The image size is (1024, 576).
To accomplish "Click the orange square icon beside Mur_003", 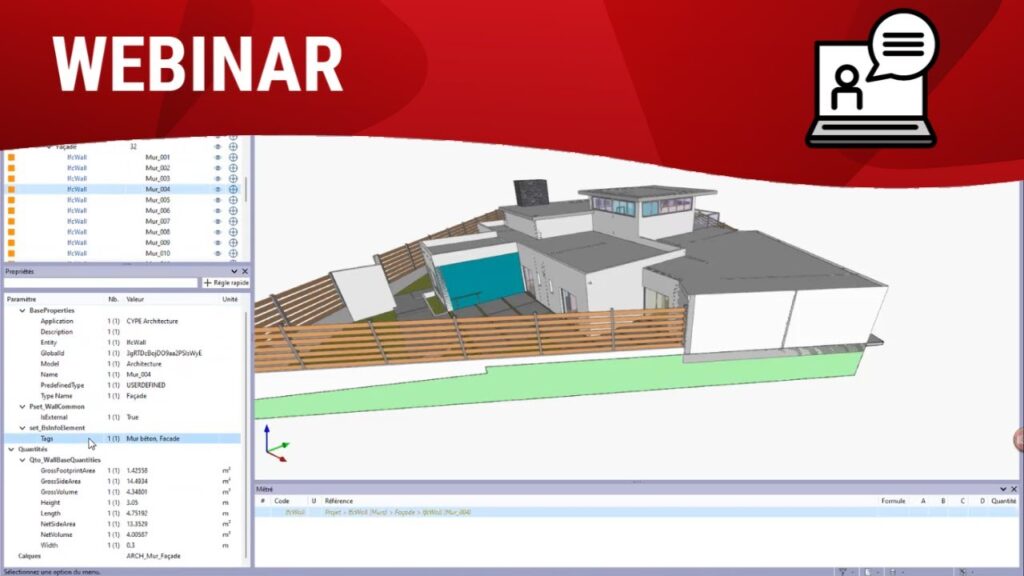I will point(11,178).
